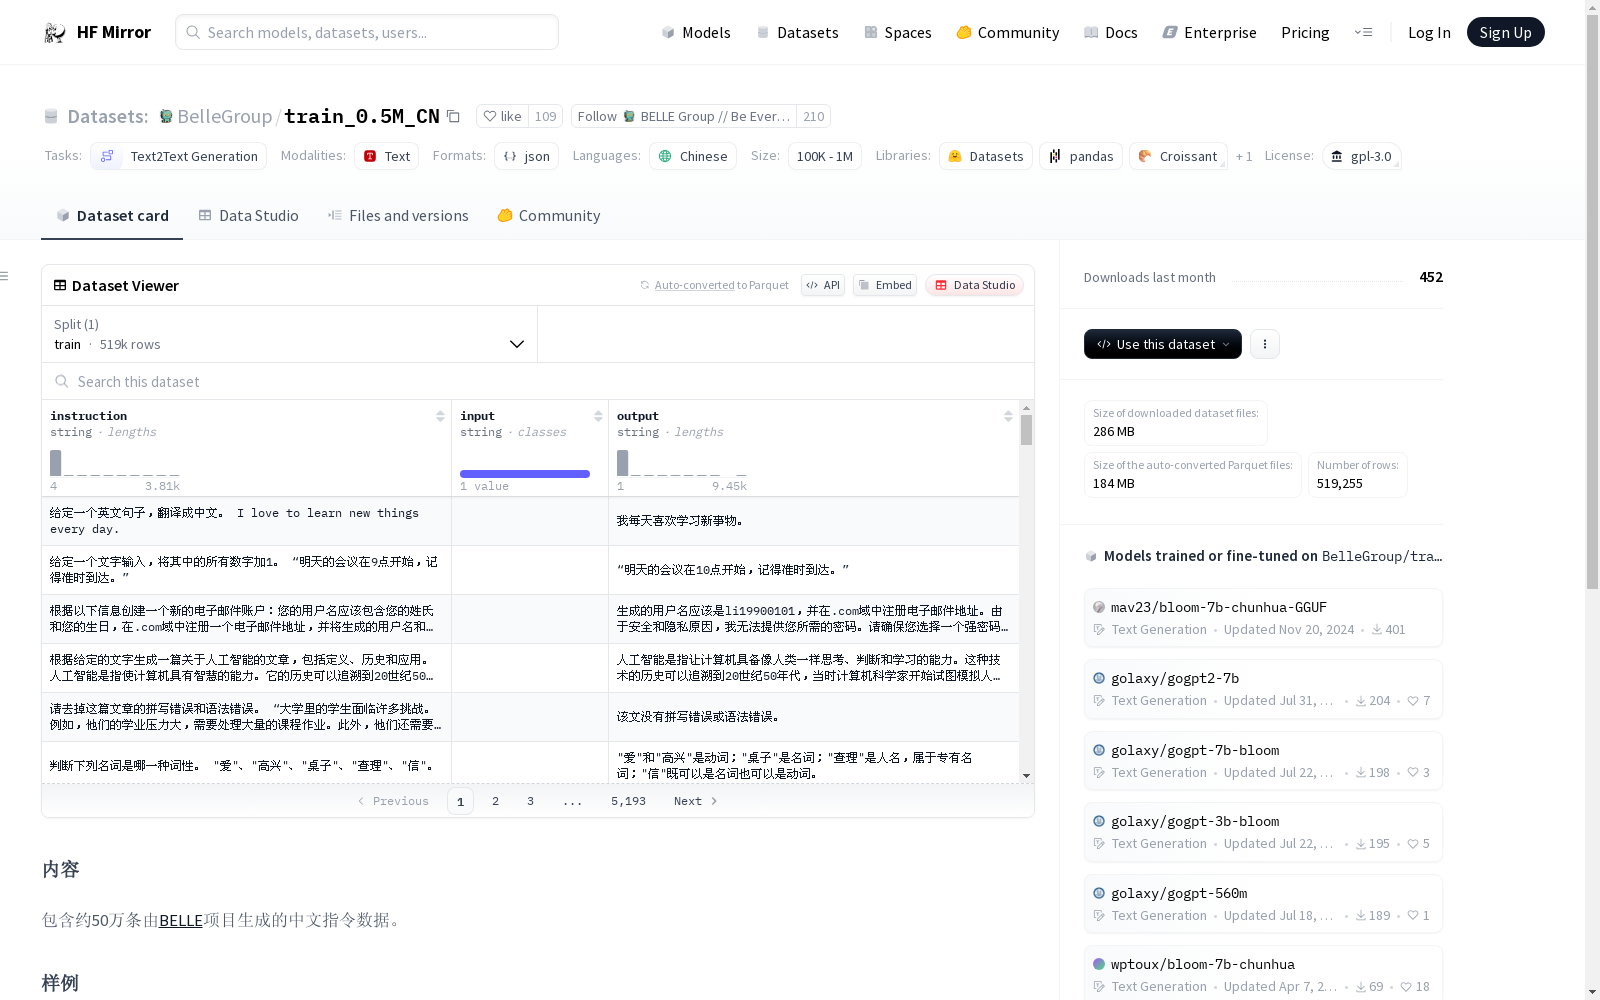Viewport: 1600px width, 1000px height.
Task: Focus the top search models field
Action: click(x=367, y=32)
